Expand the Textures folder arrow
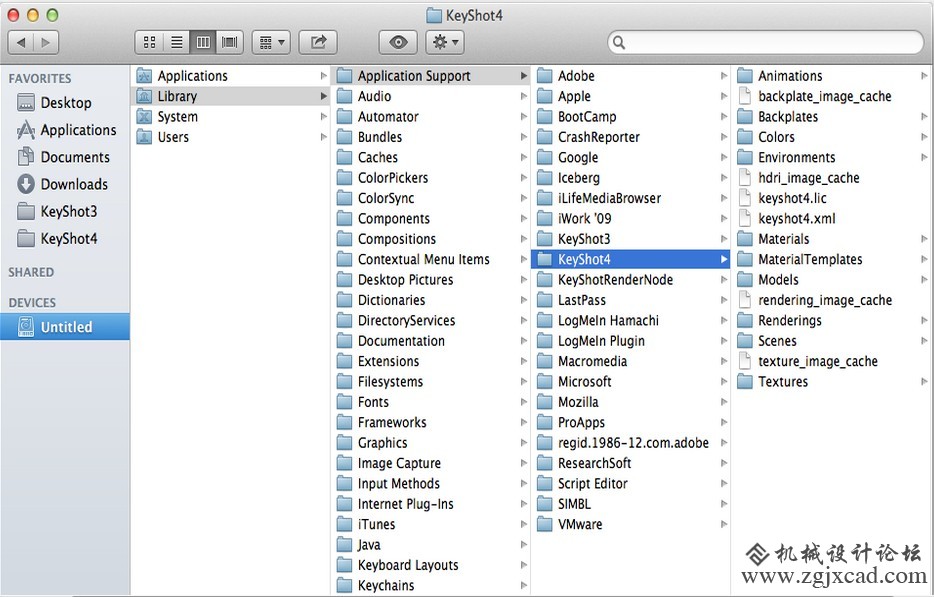The height and width of the screenshot is (597, 934). point(924,381)
